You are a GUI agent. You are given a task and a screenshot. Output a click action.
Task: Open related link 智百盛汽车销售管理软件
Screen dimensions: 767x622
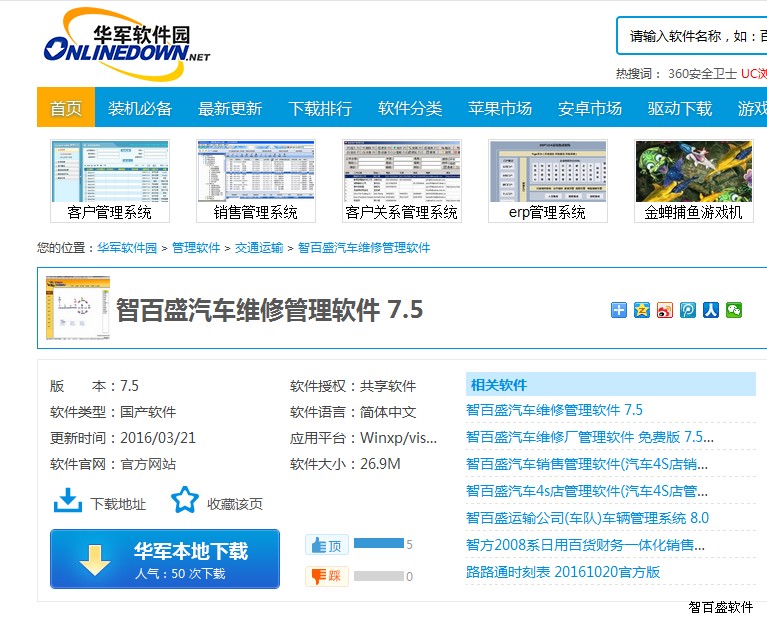point(587,464)
